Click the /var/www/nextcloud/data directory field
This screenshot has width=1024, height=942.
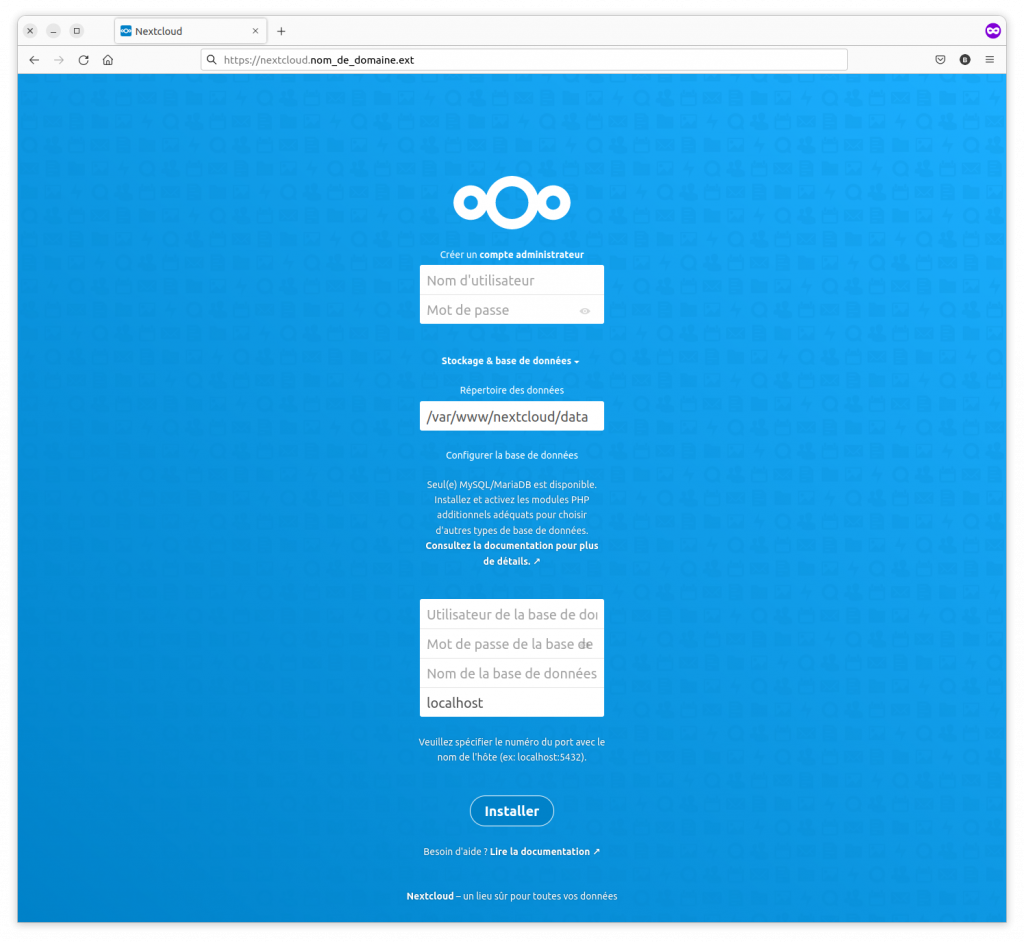[x=512, y=416]
